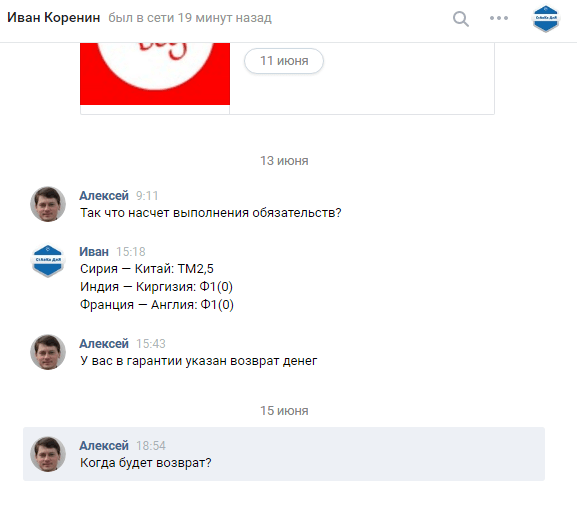Click Алексей's avatar in highlighted message

[48, 454]
